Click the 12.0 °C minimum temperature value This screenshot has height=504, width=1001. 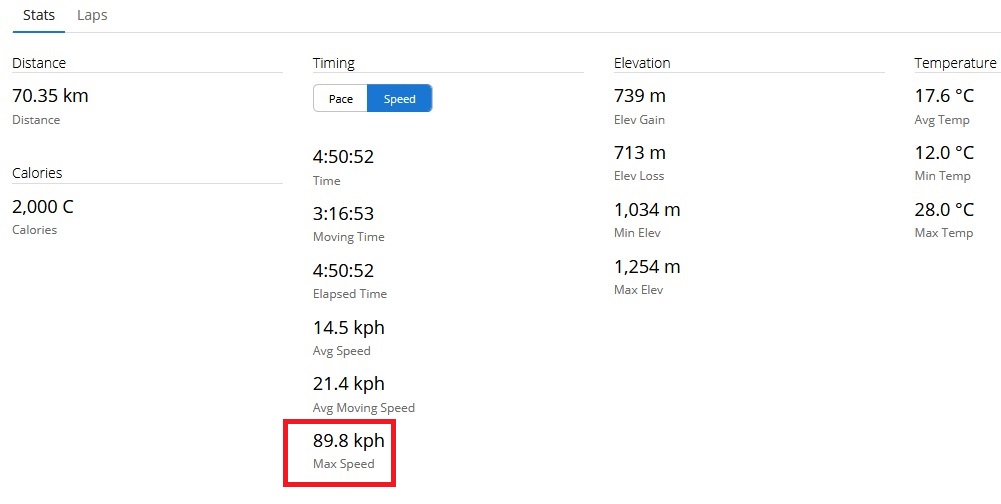tap(944, 153)
